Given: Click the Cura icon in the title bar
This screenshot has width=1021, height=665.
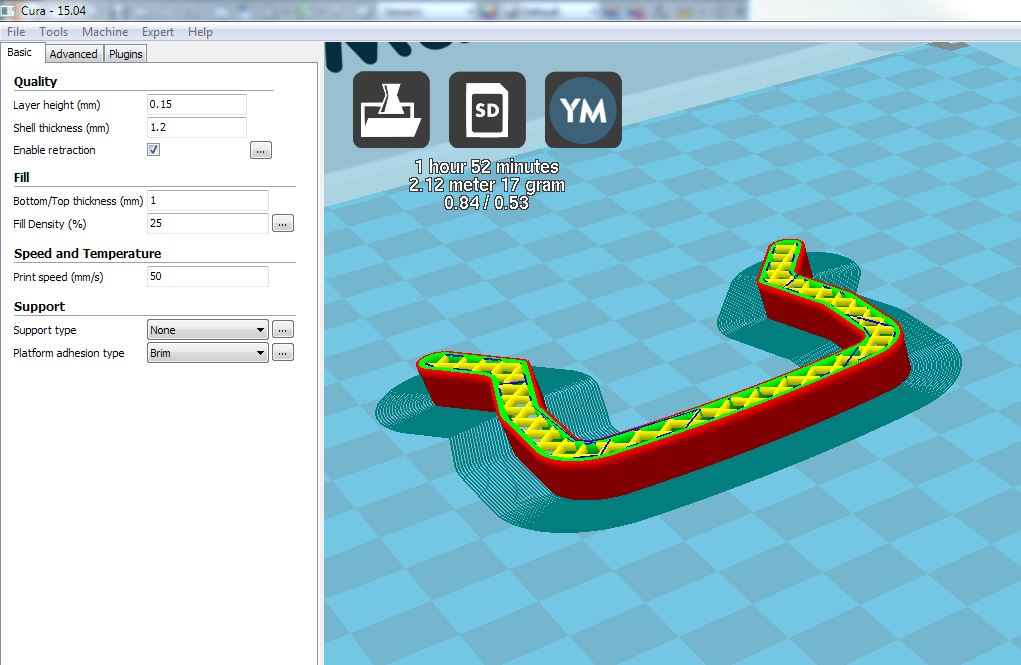Looking at the screenshot, I should (9, 10).
